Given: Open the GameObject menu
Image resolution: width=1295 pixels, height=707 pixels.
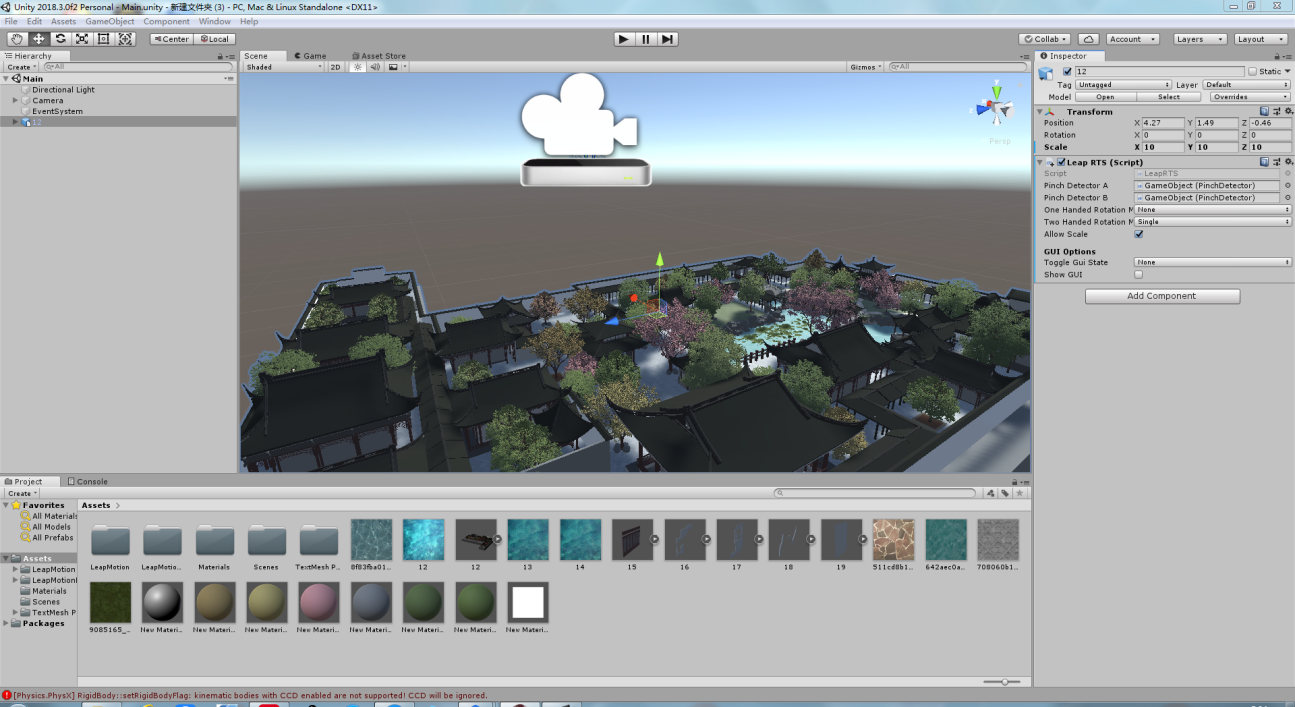Looking at the screenshot, I should click(x=109, y=21).
